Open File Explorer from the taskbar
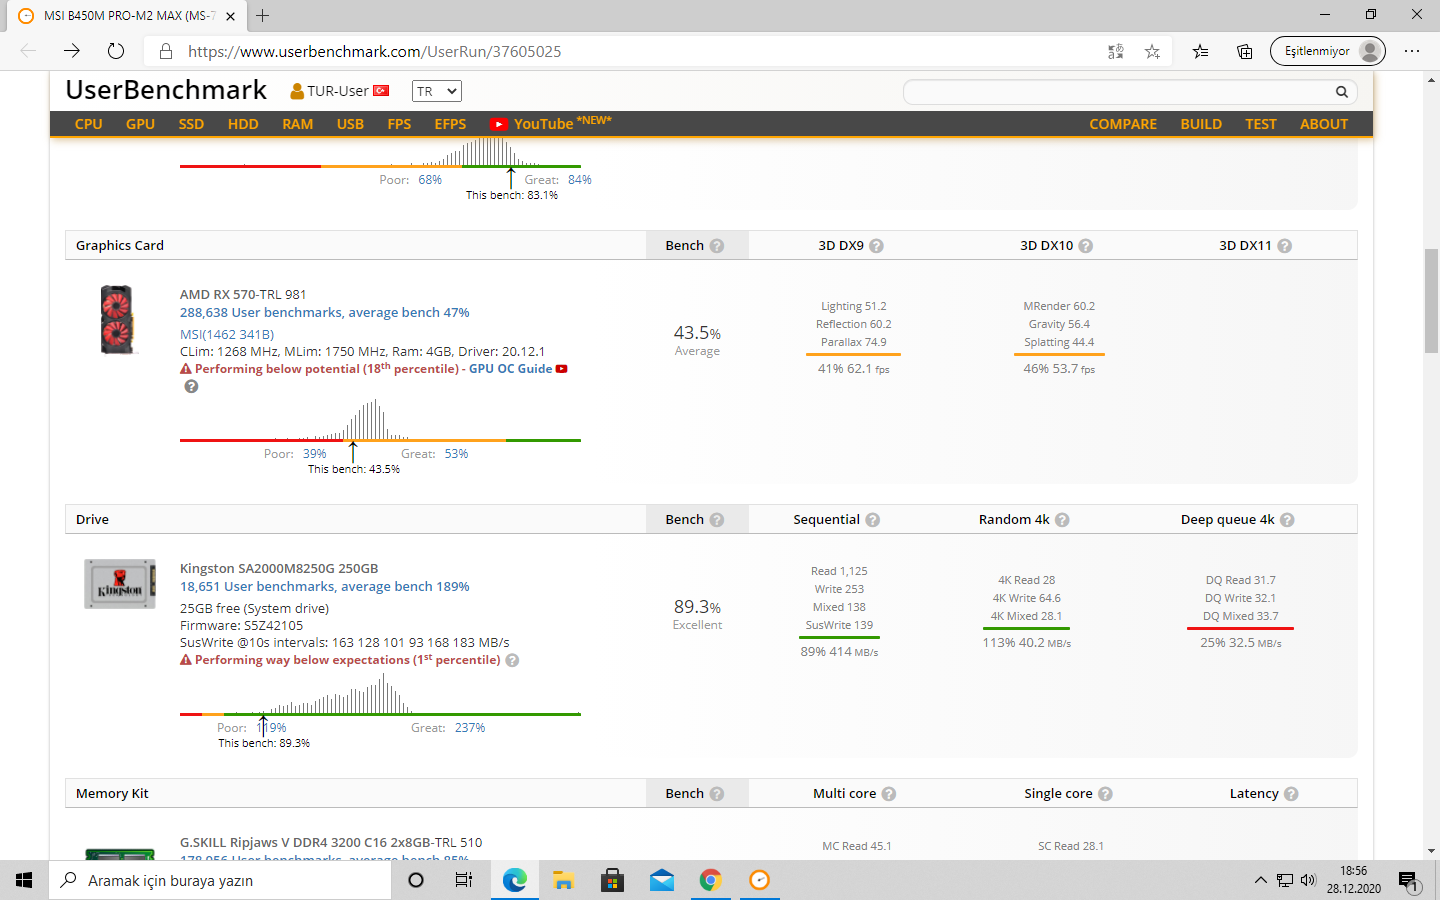1440x900 pixels. click(x=563, y=880)
